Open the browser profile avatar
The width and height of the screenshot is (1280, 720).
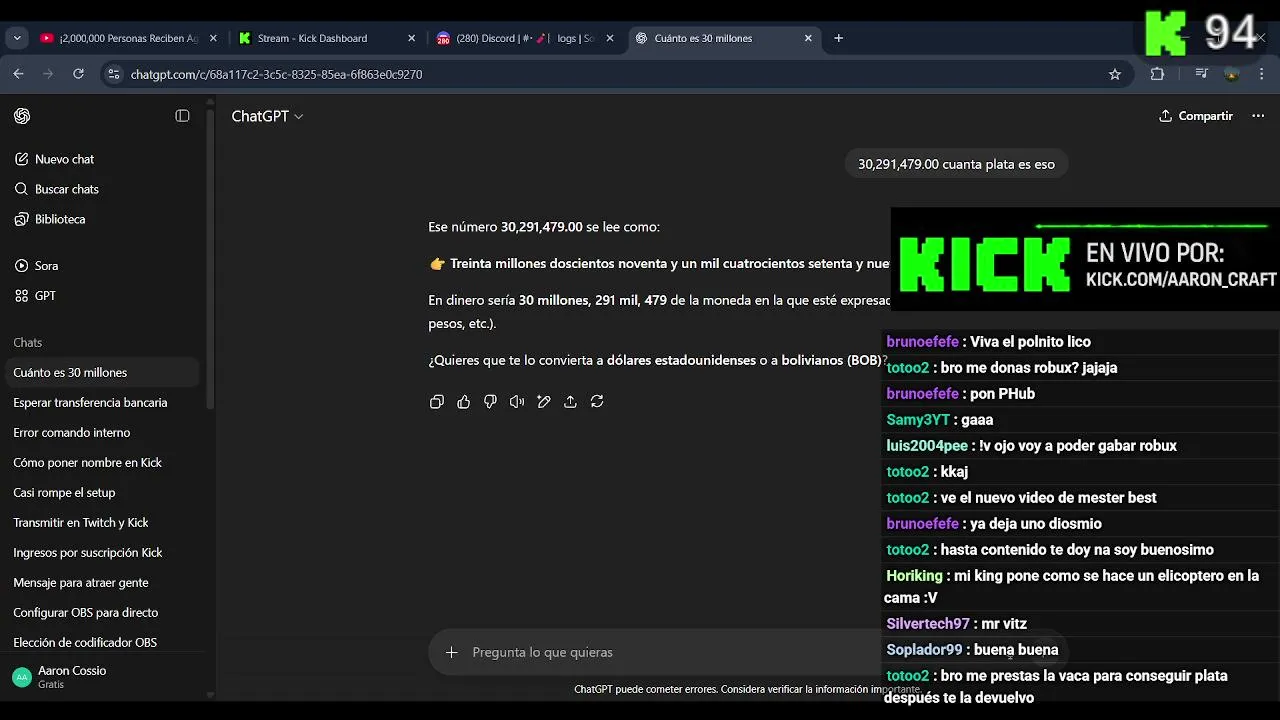pos(1232,74)
